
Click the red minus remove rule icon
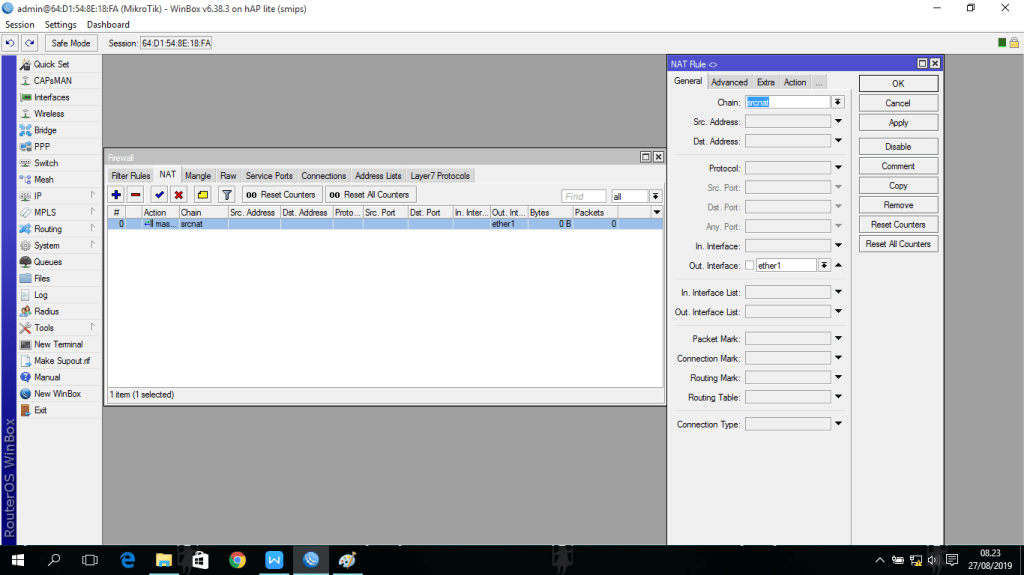click(x=136, y=195)
